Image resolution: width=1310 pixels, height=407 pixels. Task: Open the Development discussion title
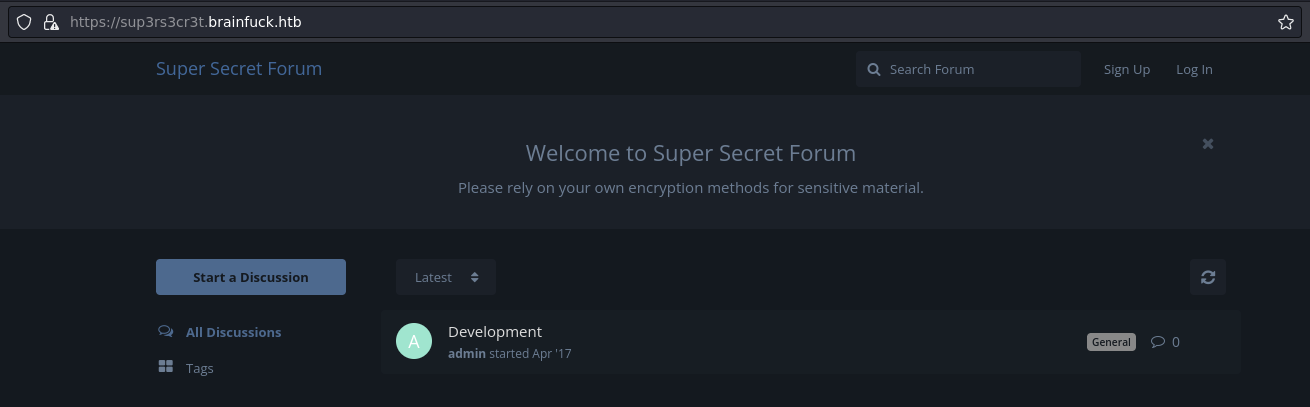click(x=495, y=332)
